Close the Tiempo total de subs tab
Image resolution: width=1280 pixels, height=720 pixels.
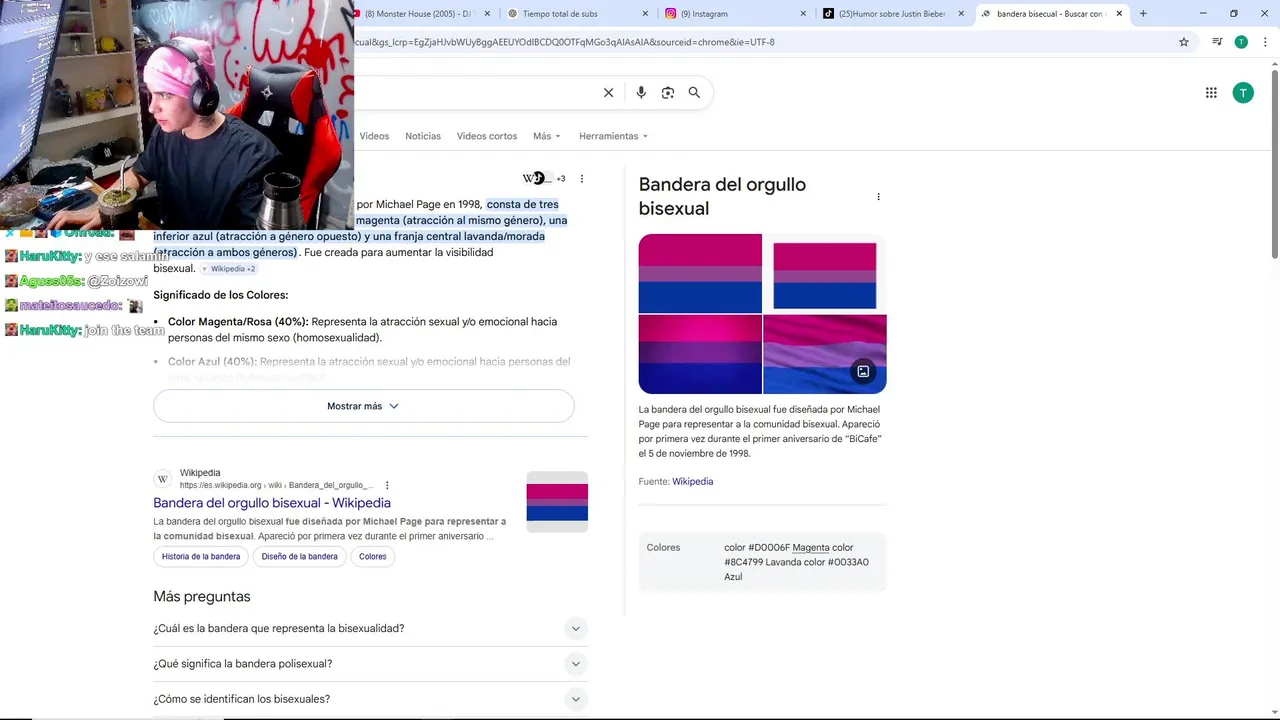645,14
